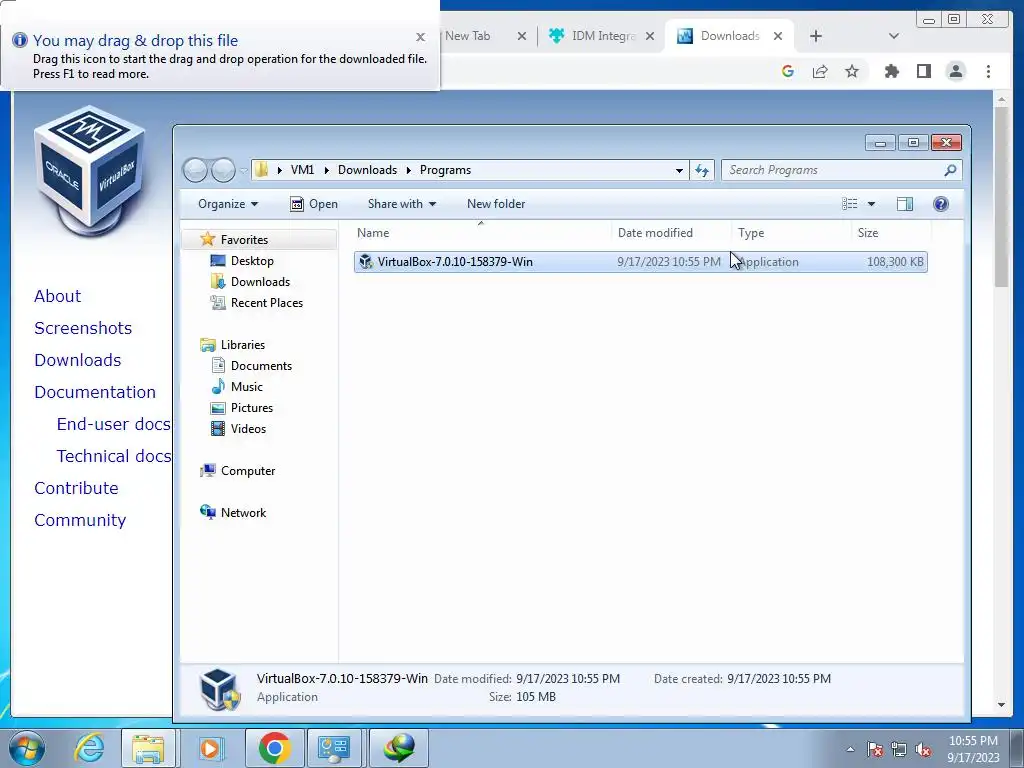Toggle the preview pane button
The width and height of the screenshot is (1024, 768).
tap(904, 204)
